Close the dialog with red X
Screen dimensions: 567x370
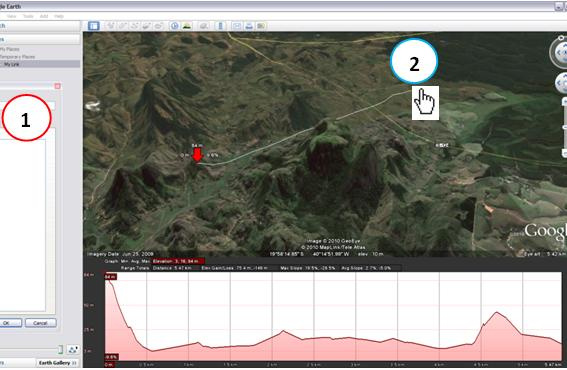point(57,86)
